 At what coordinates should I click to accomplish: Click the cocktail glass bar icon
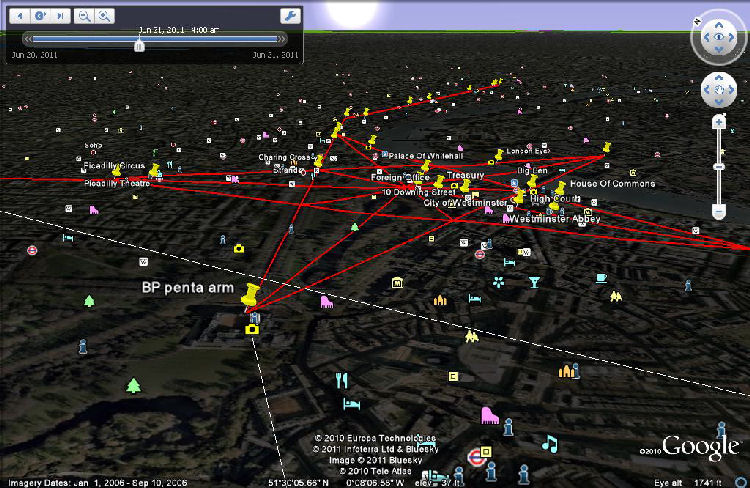coord(534,282)
